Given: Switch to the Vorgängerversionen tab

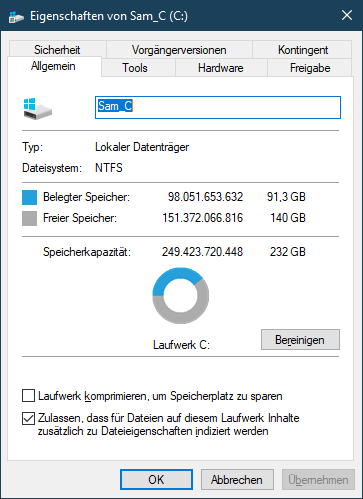Looking at the screenshot, I should click(179, 49).
